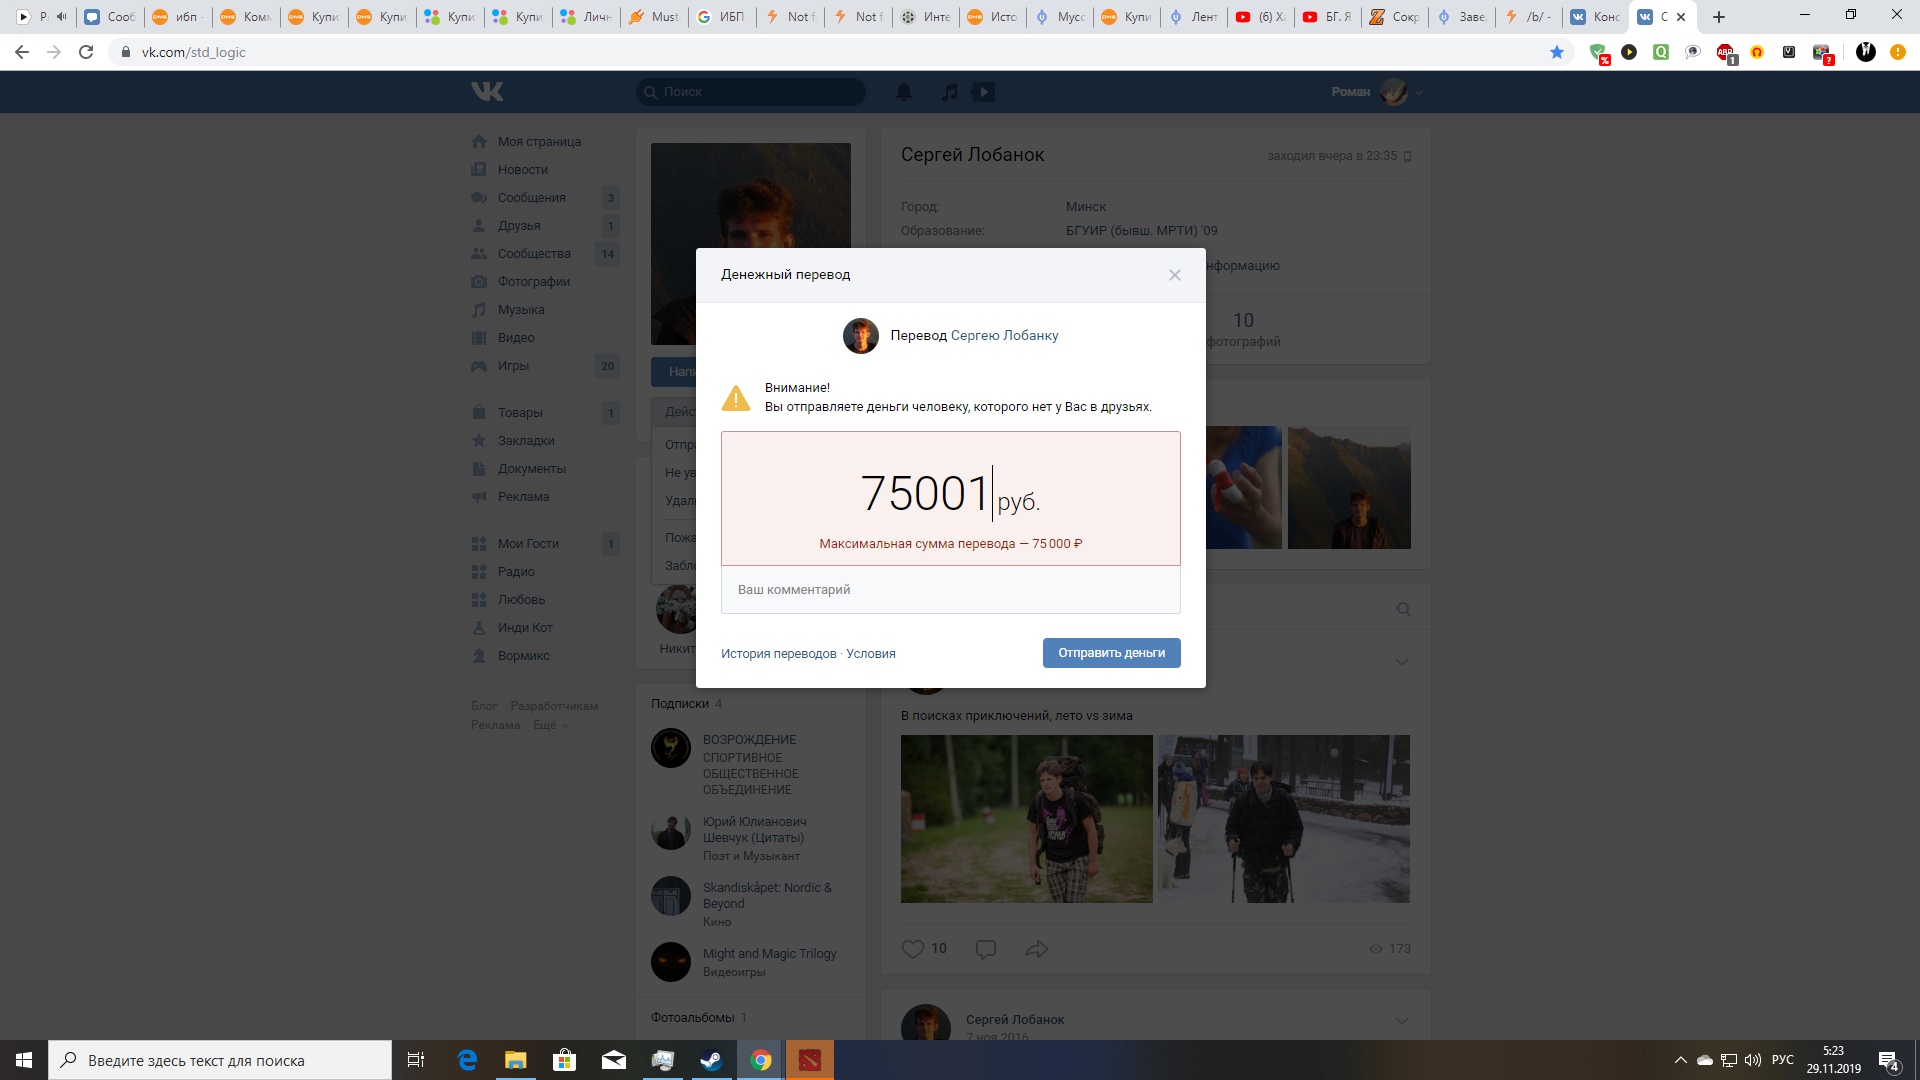
Task: Open Microsoft Edge from taskbar
Action: coord(467,1061)
